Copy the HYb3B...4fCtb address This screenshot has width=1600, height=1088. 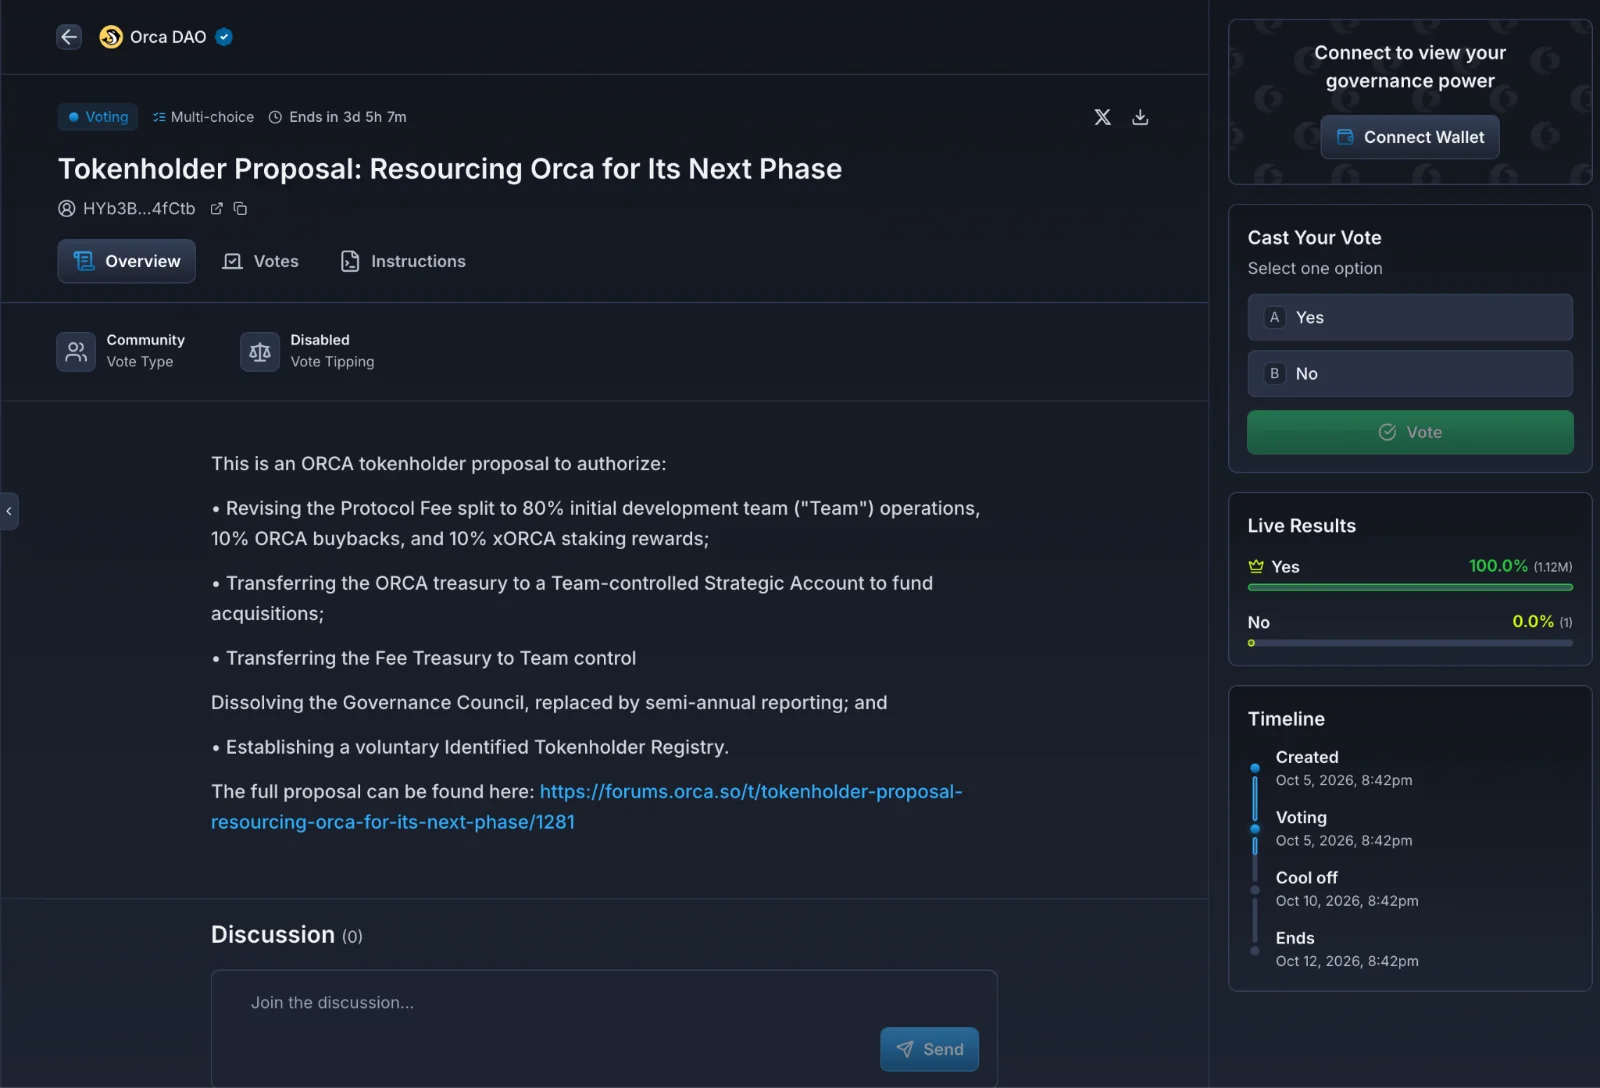click(240, 208)
